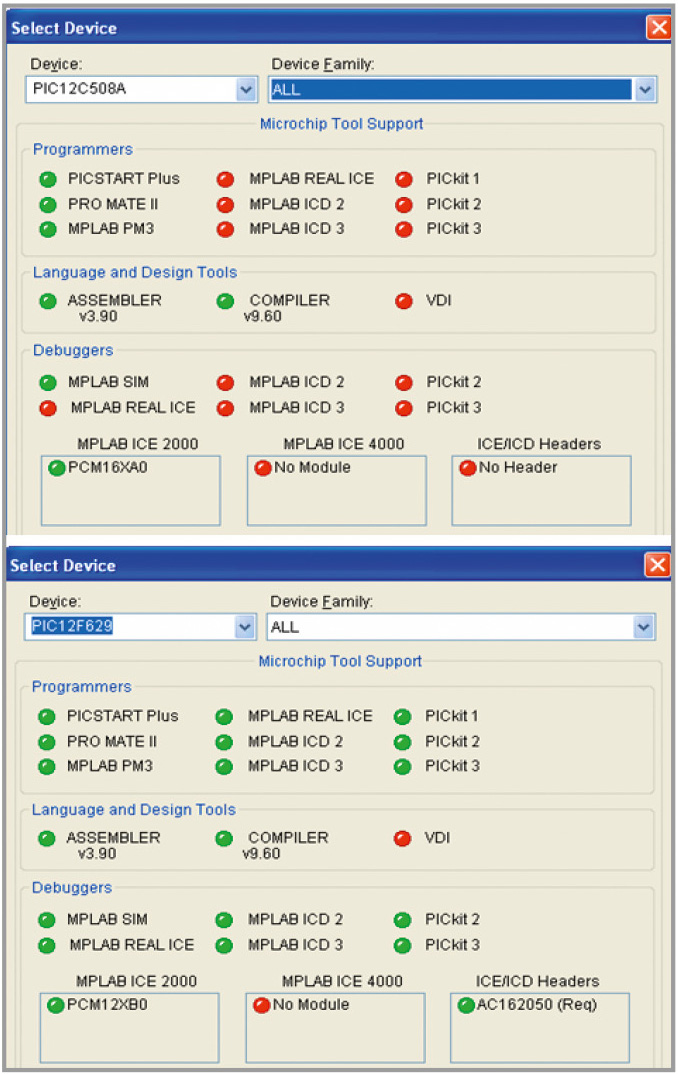The width and height of the screenshot is (678, 1074).
Task: Expand Device Family dropdown in bottom dialog
Action: point(645,627)
